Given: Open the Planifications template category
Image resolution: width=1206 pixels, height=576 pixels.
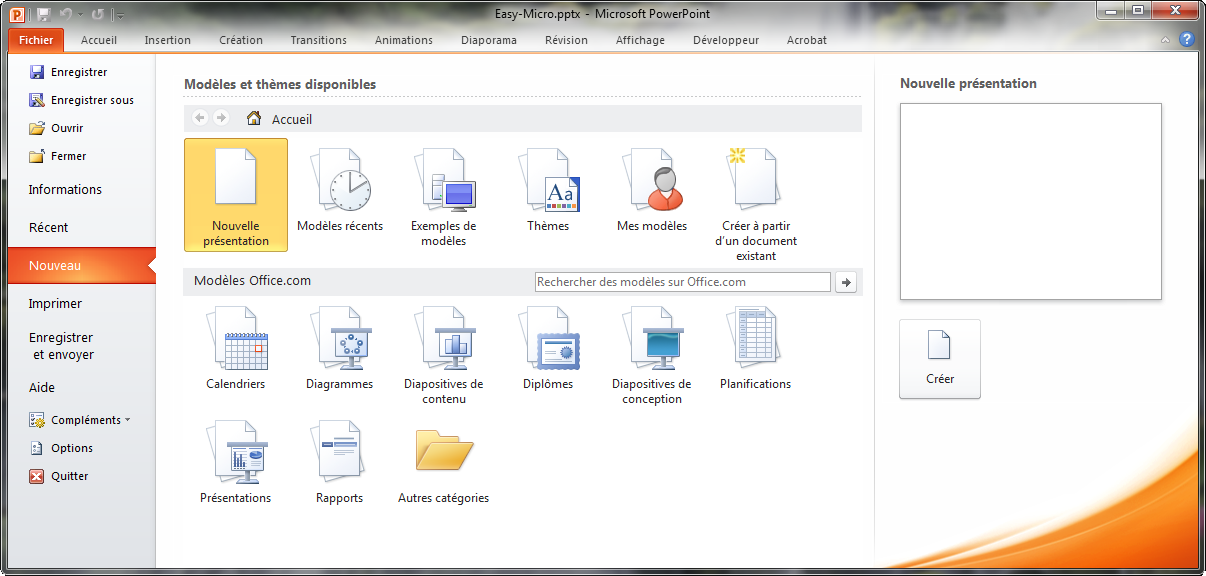Looking at the screenshot, I should 756,350.
